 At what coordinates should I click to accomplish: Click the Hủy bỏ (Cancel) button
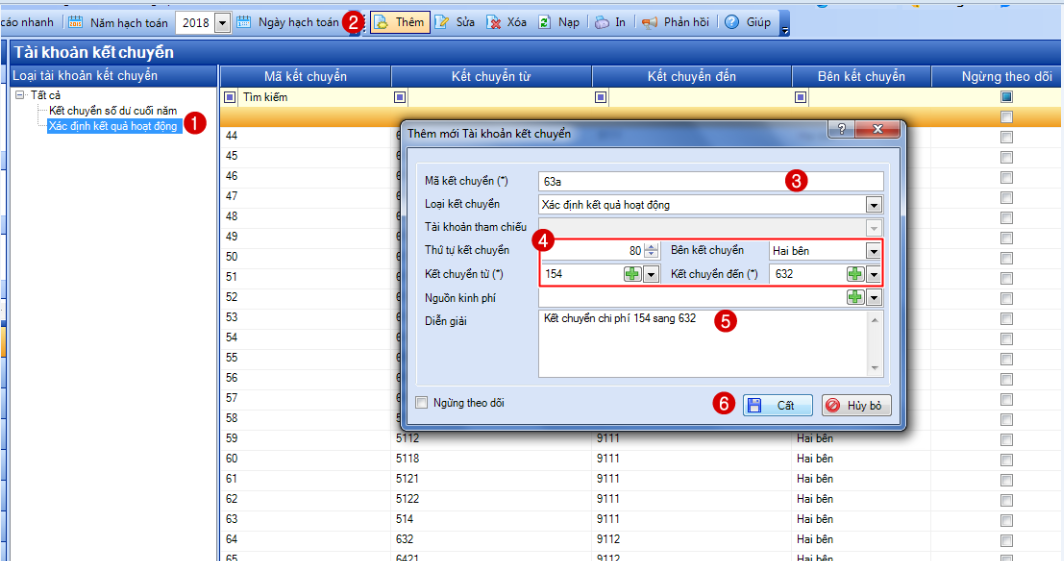(855, 405)
